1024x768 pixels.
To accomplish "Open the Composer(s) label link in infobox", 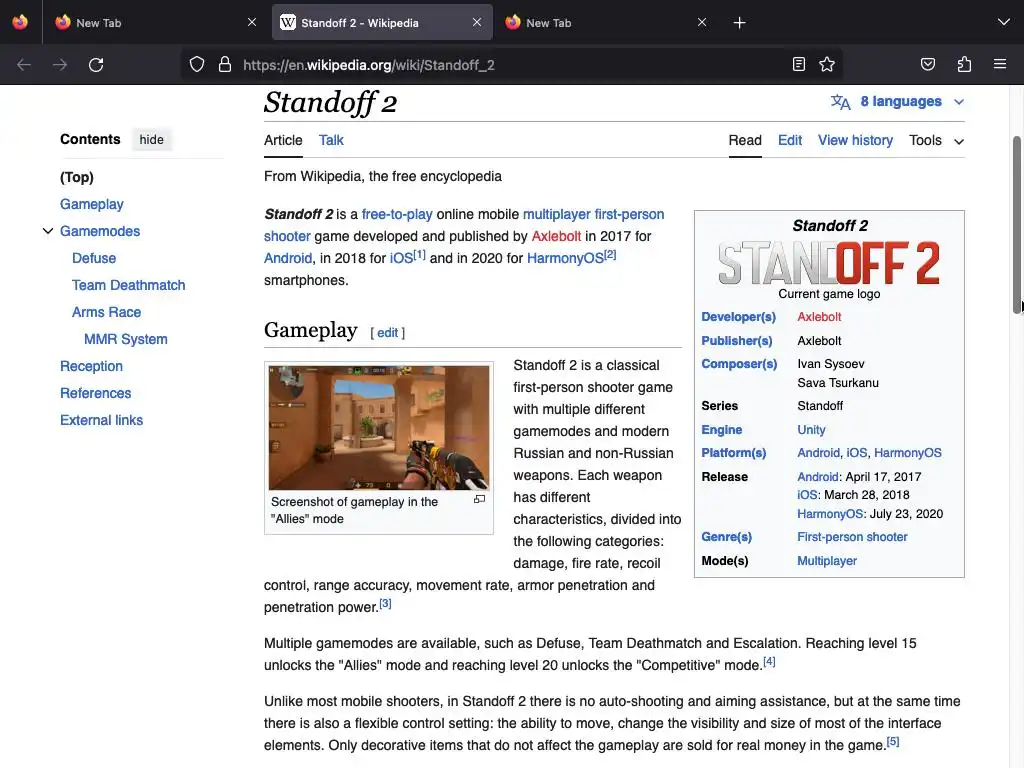I will (739, 364).
